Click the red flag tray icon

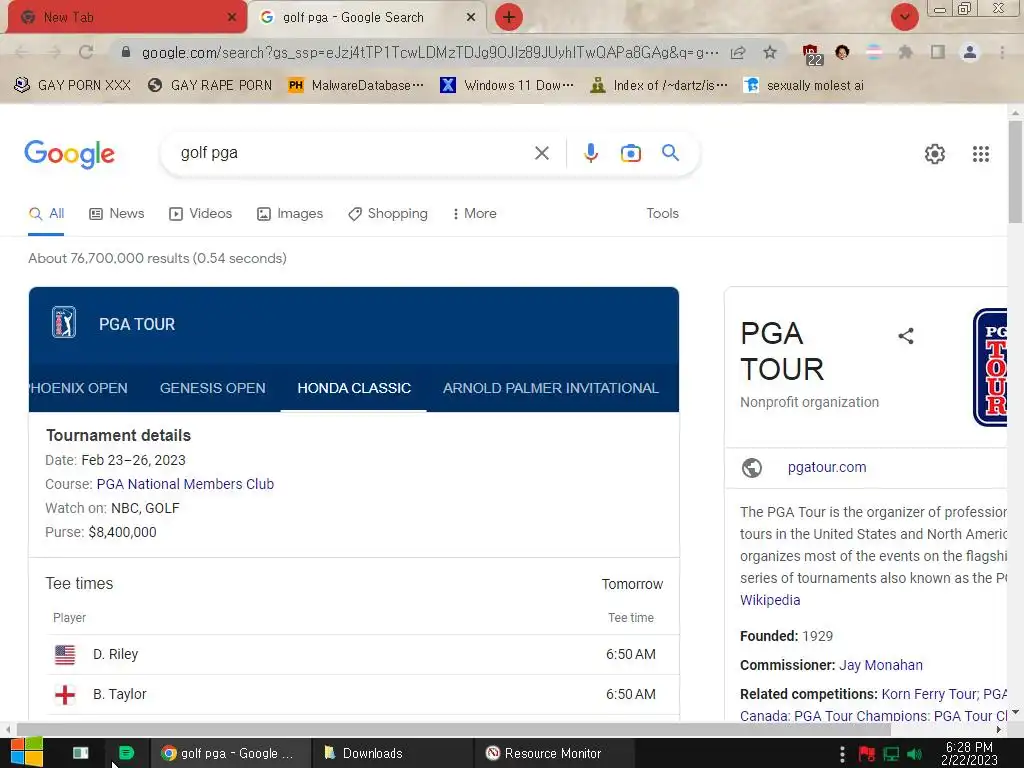pos(867,754)
